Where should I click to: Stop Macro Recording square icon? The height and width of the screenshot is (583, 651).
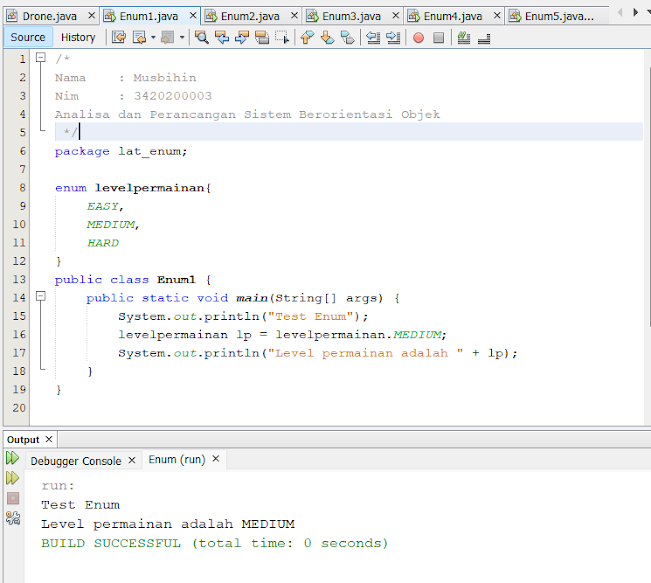click(x=438, y=38)
